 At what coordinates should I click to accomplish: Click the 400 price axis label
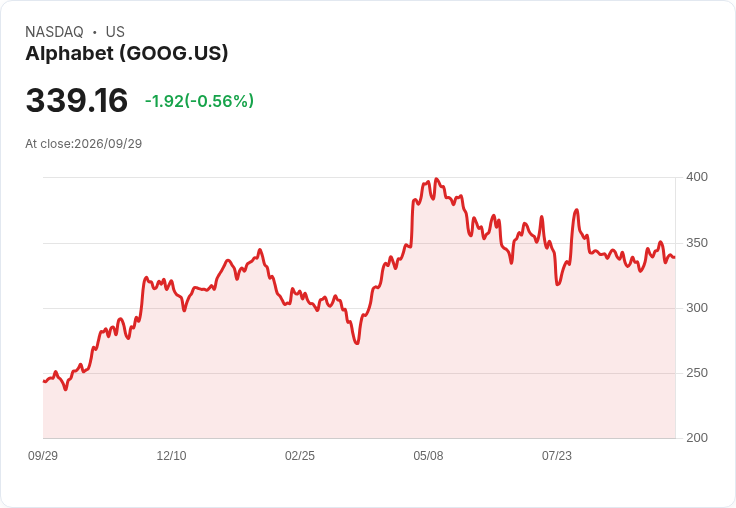point(697,177)
